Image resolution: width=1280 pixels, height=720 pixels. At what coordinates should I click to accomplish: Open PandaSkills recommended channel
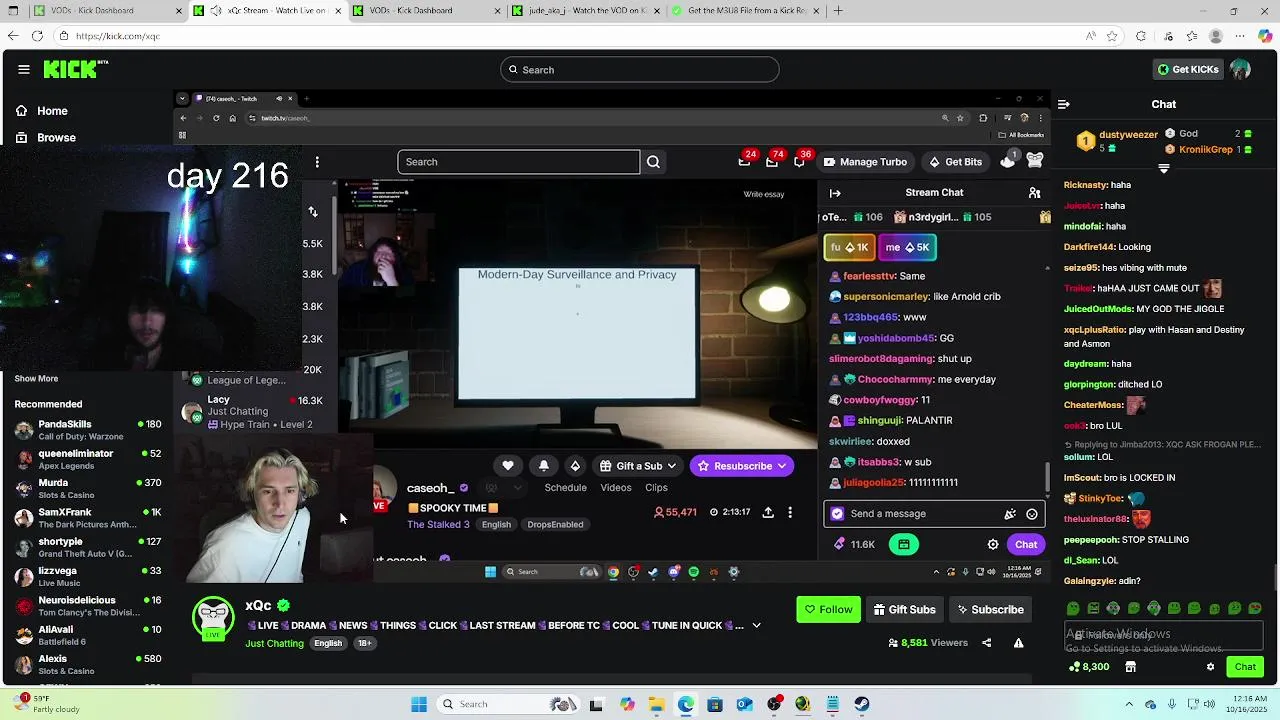pos(88,430)
